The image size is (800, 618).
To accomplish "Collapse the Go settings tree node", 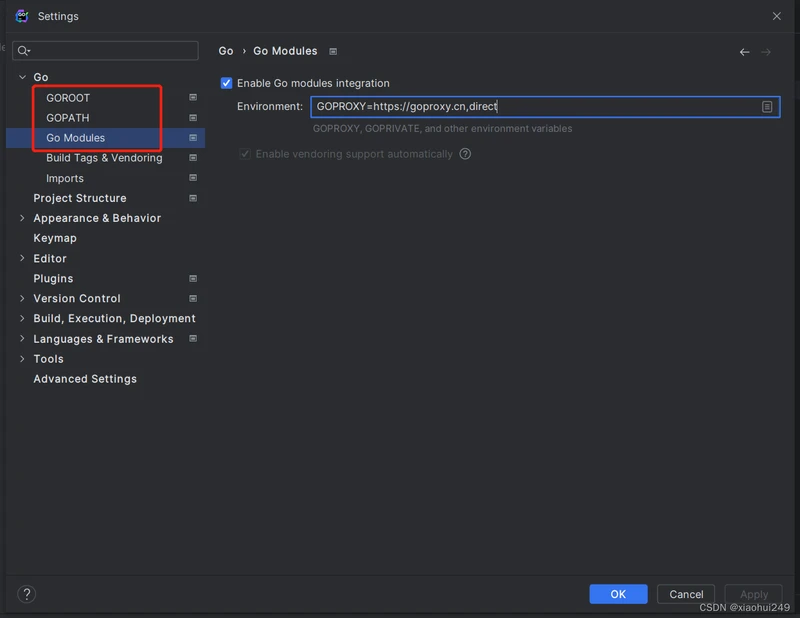I will point(22,77).
